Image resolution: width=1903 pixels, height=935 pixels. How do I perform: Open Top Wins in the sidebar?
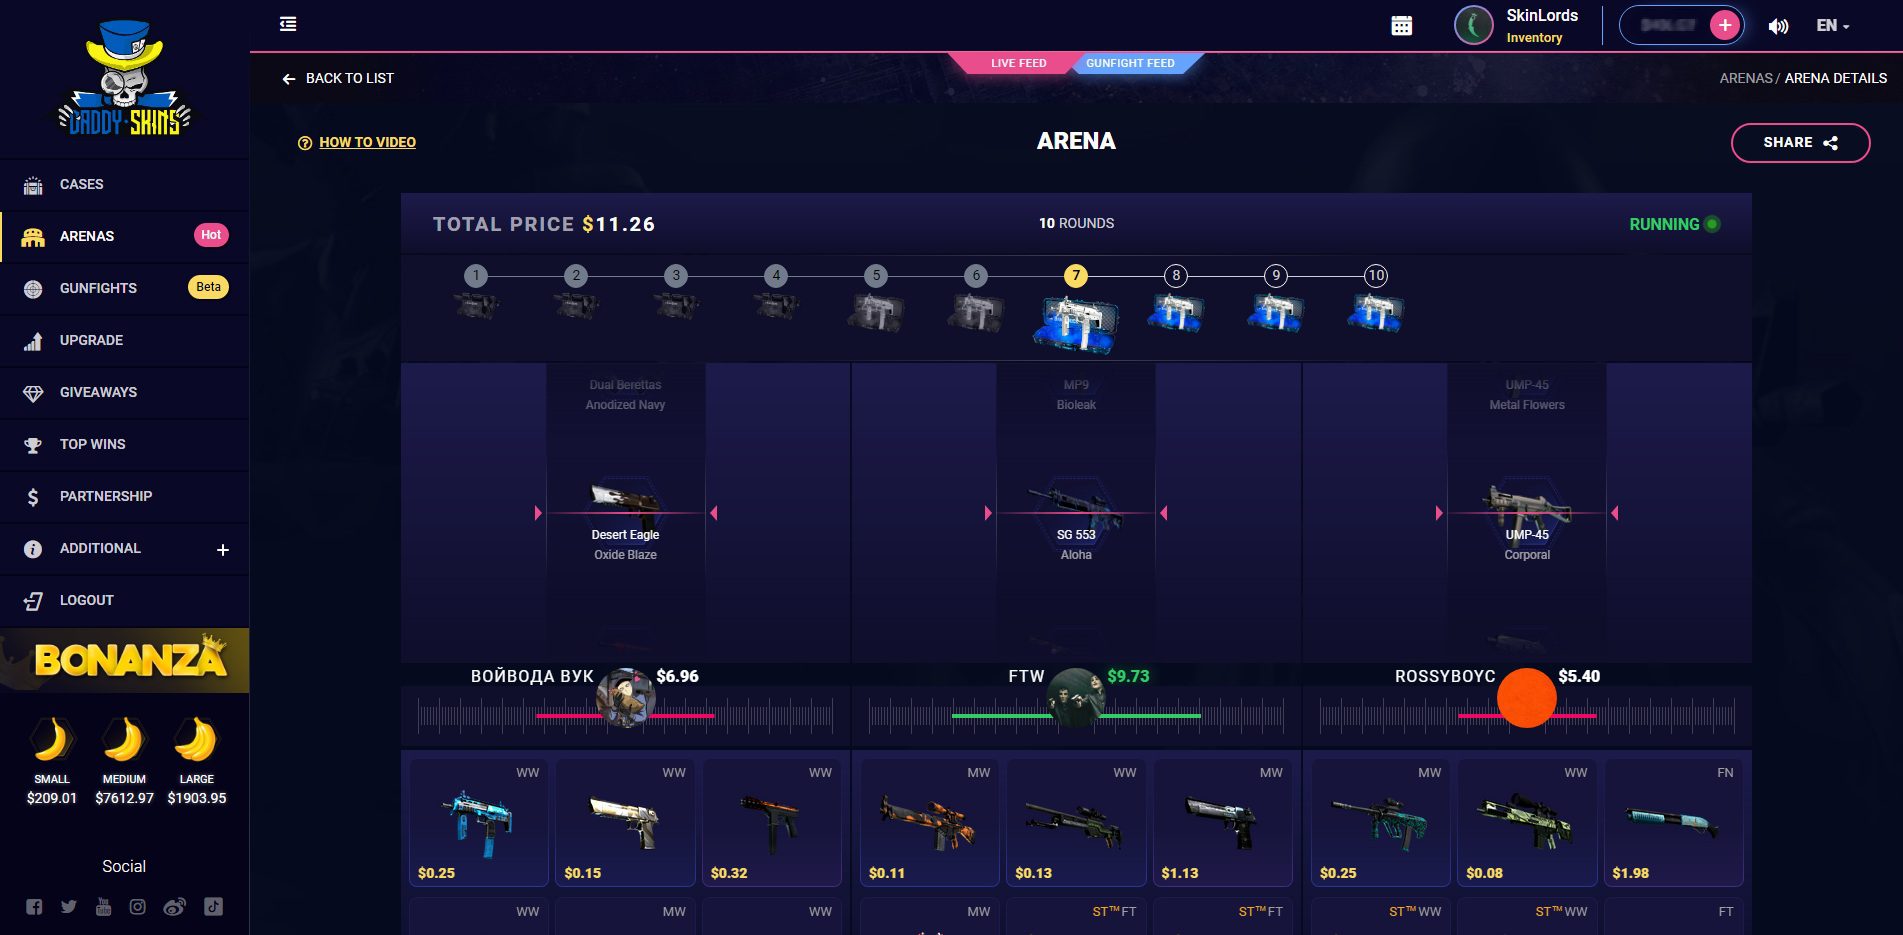click(x=124, y=444)
